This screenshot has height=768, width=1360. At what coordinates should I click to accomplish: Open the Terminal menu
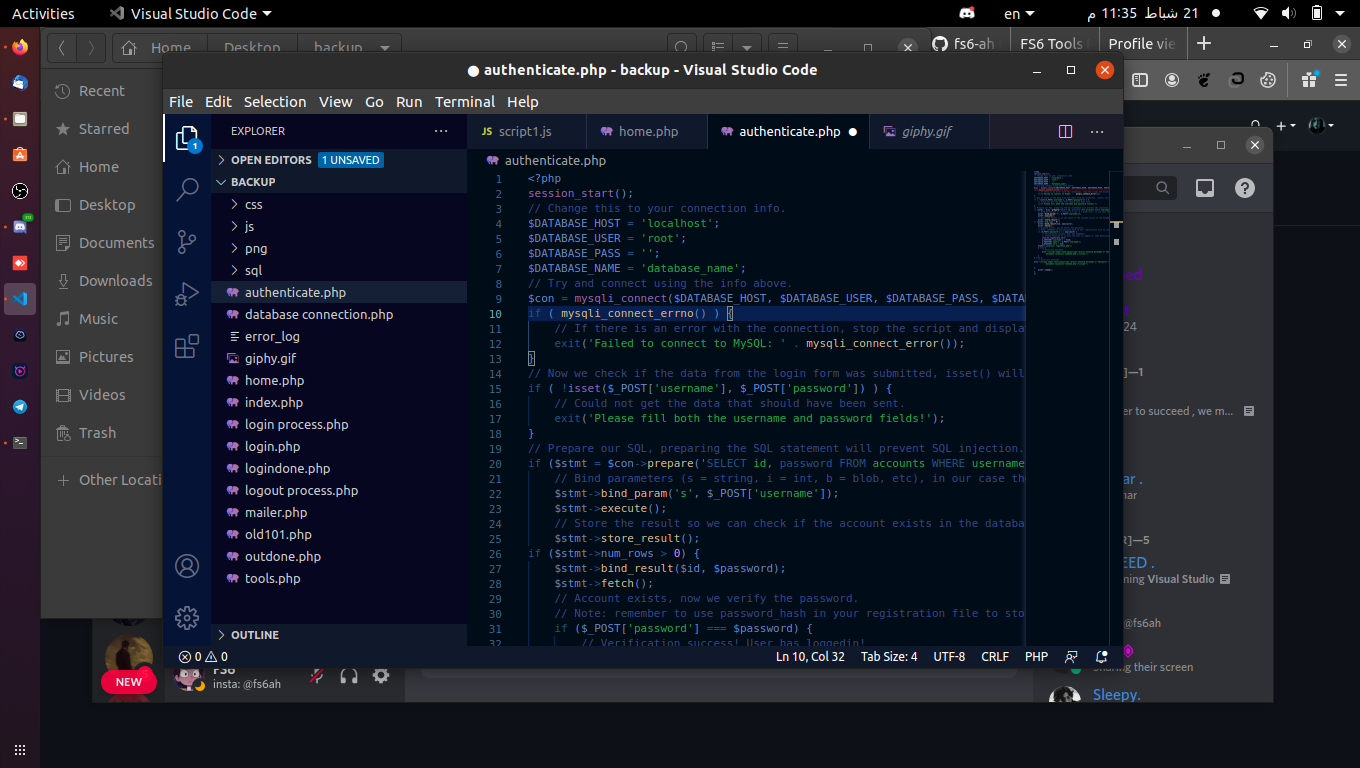tap(465, 102)
